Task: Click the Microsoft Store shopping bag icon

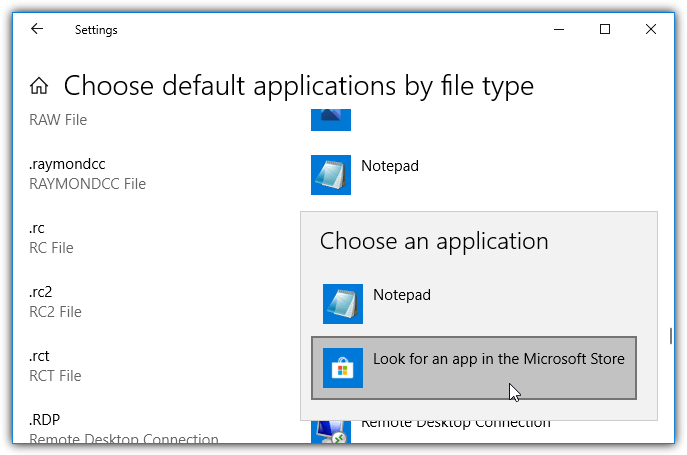Action: point(343,368)
